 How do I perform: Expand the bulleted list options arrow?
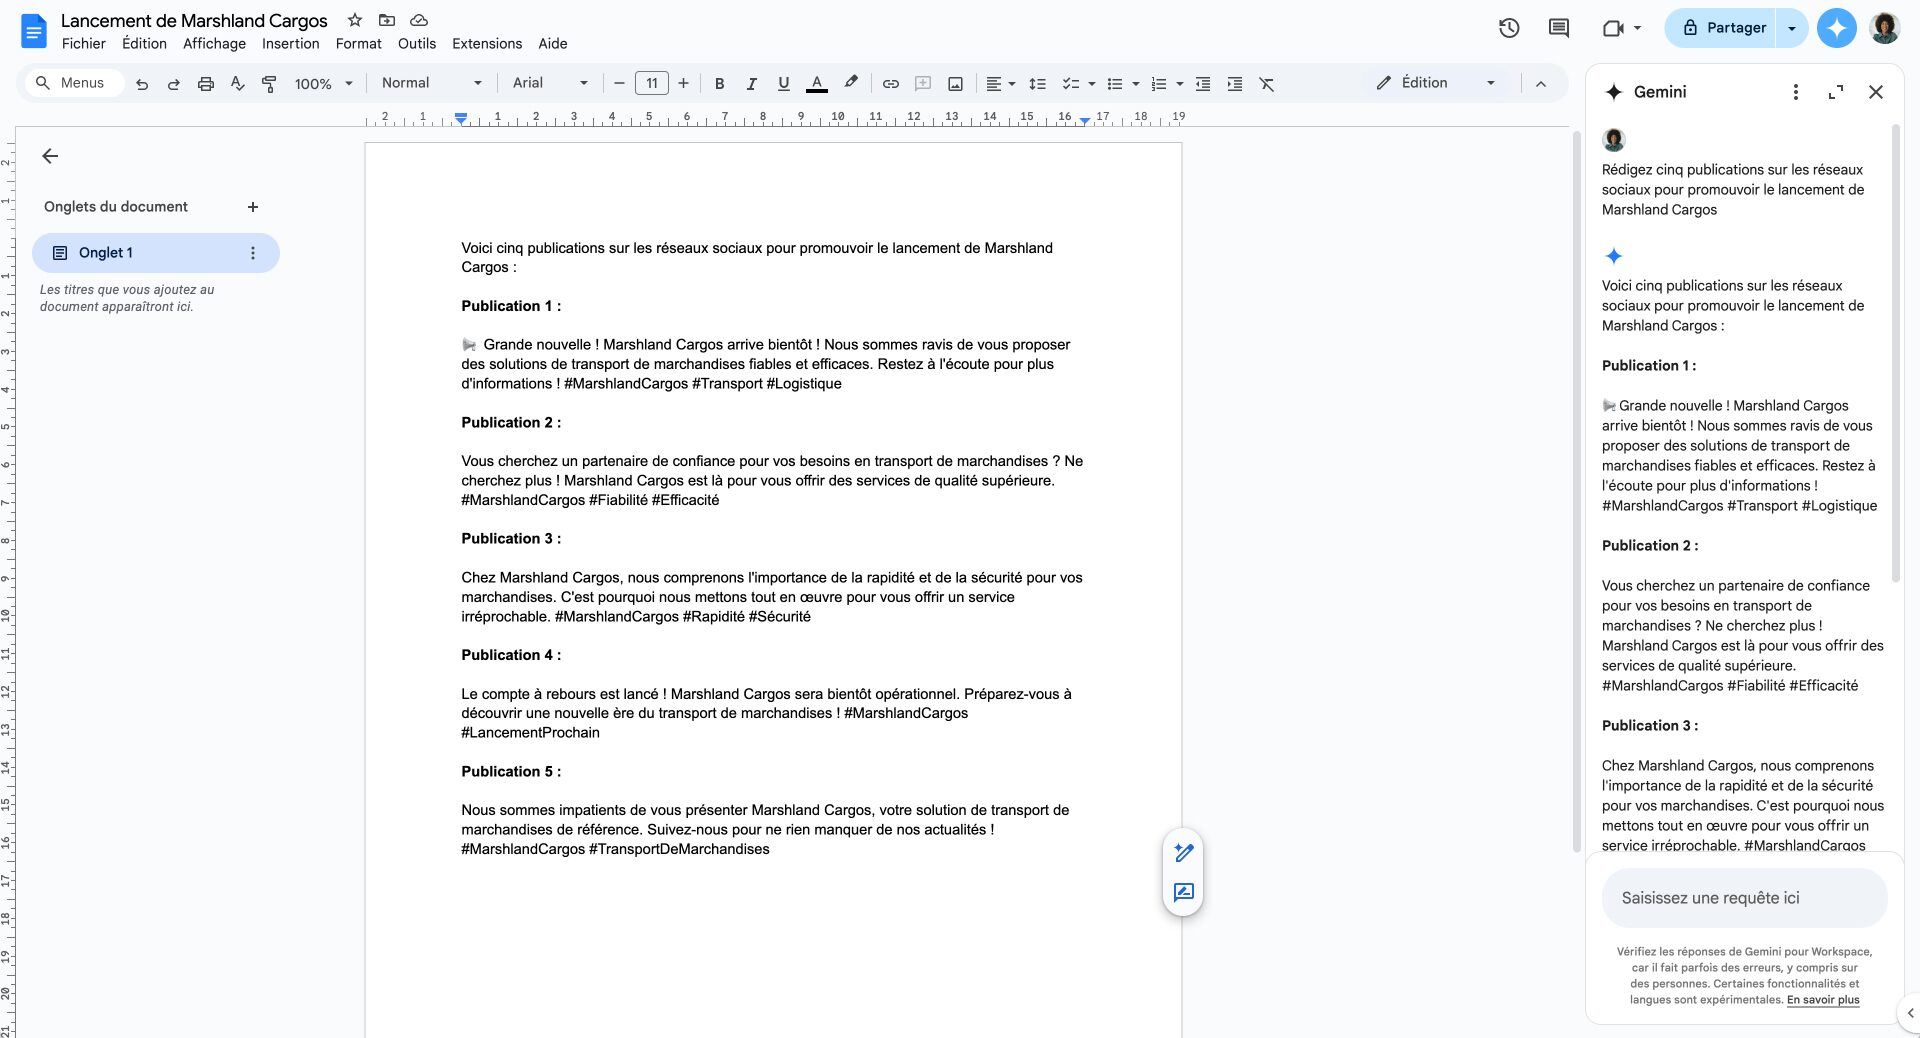tap(1135, 84)
